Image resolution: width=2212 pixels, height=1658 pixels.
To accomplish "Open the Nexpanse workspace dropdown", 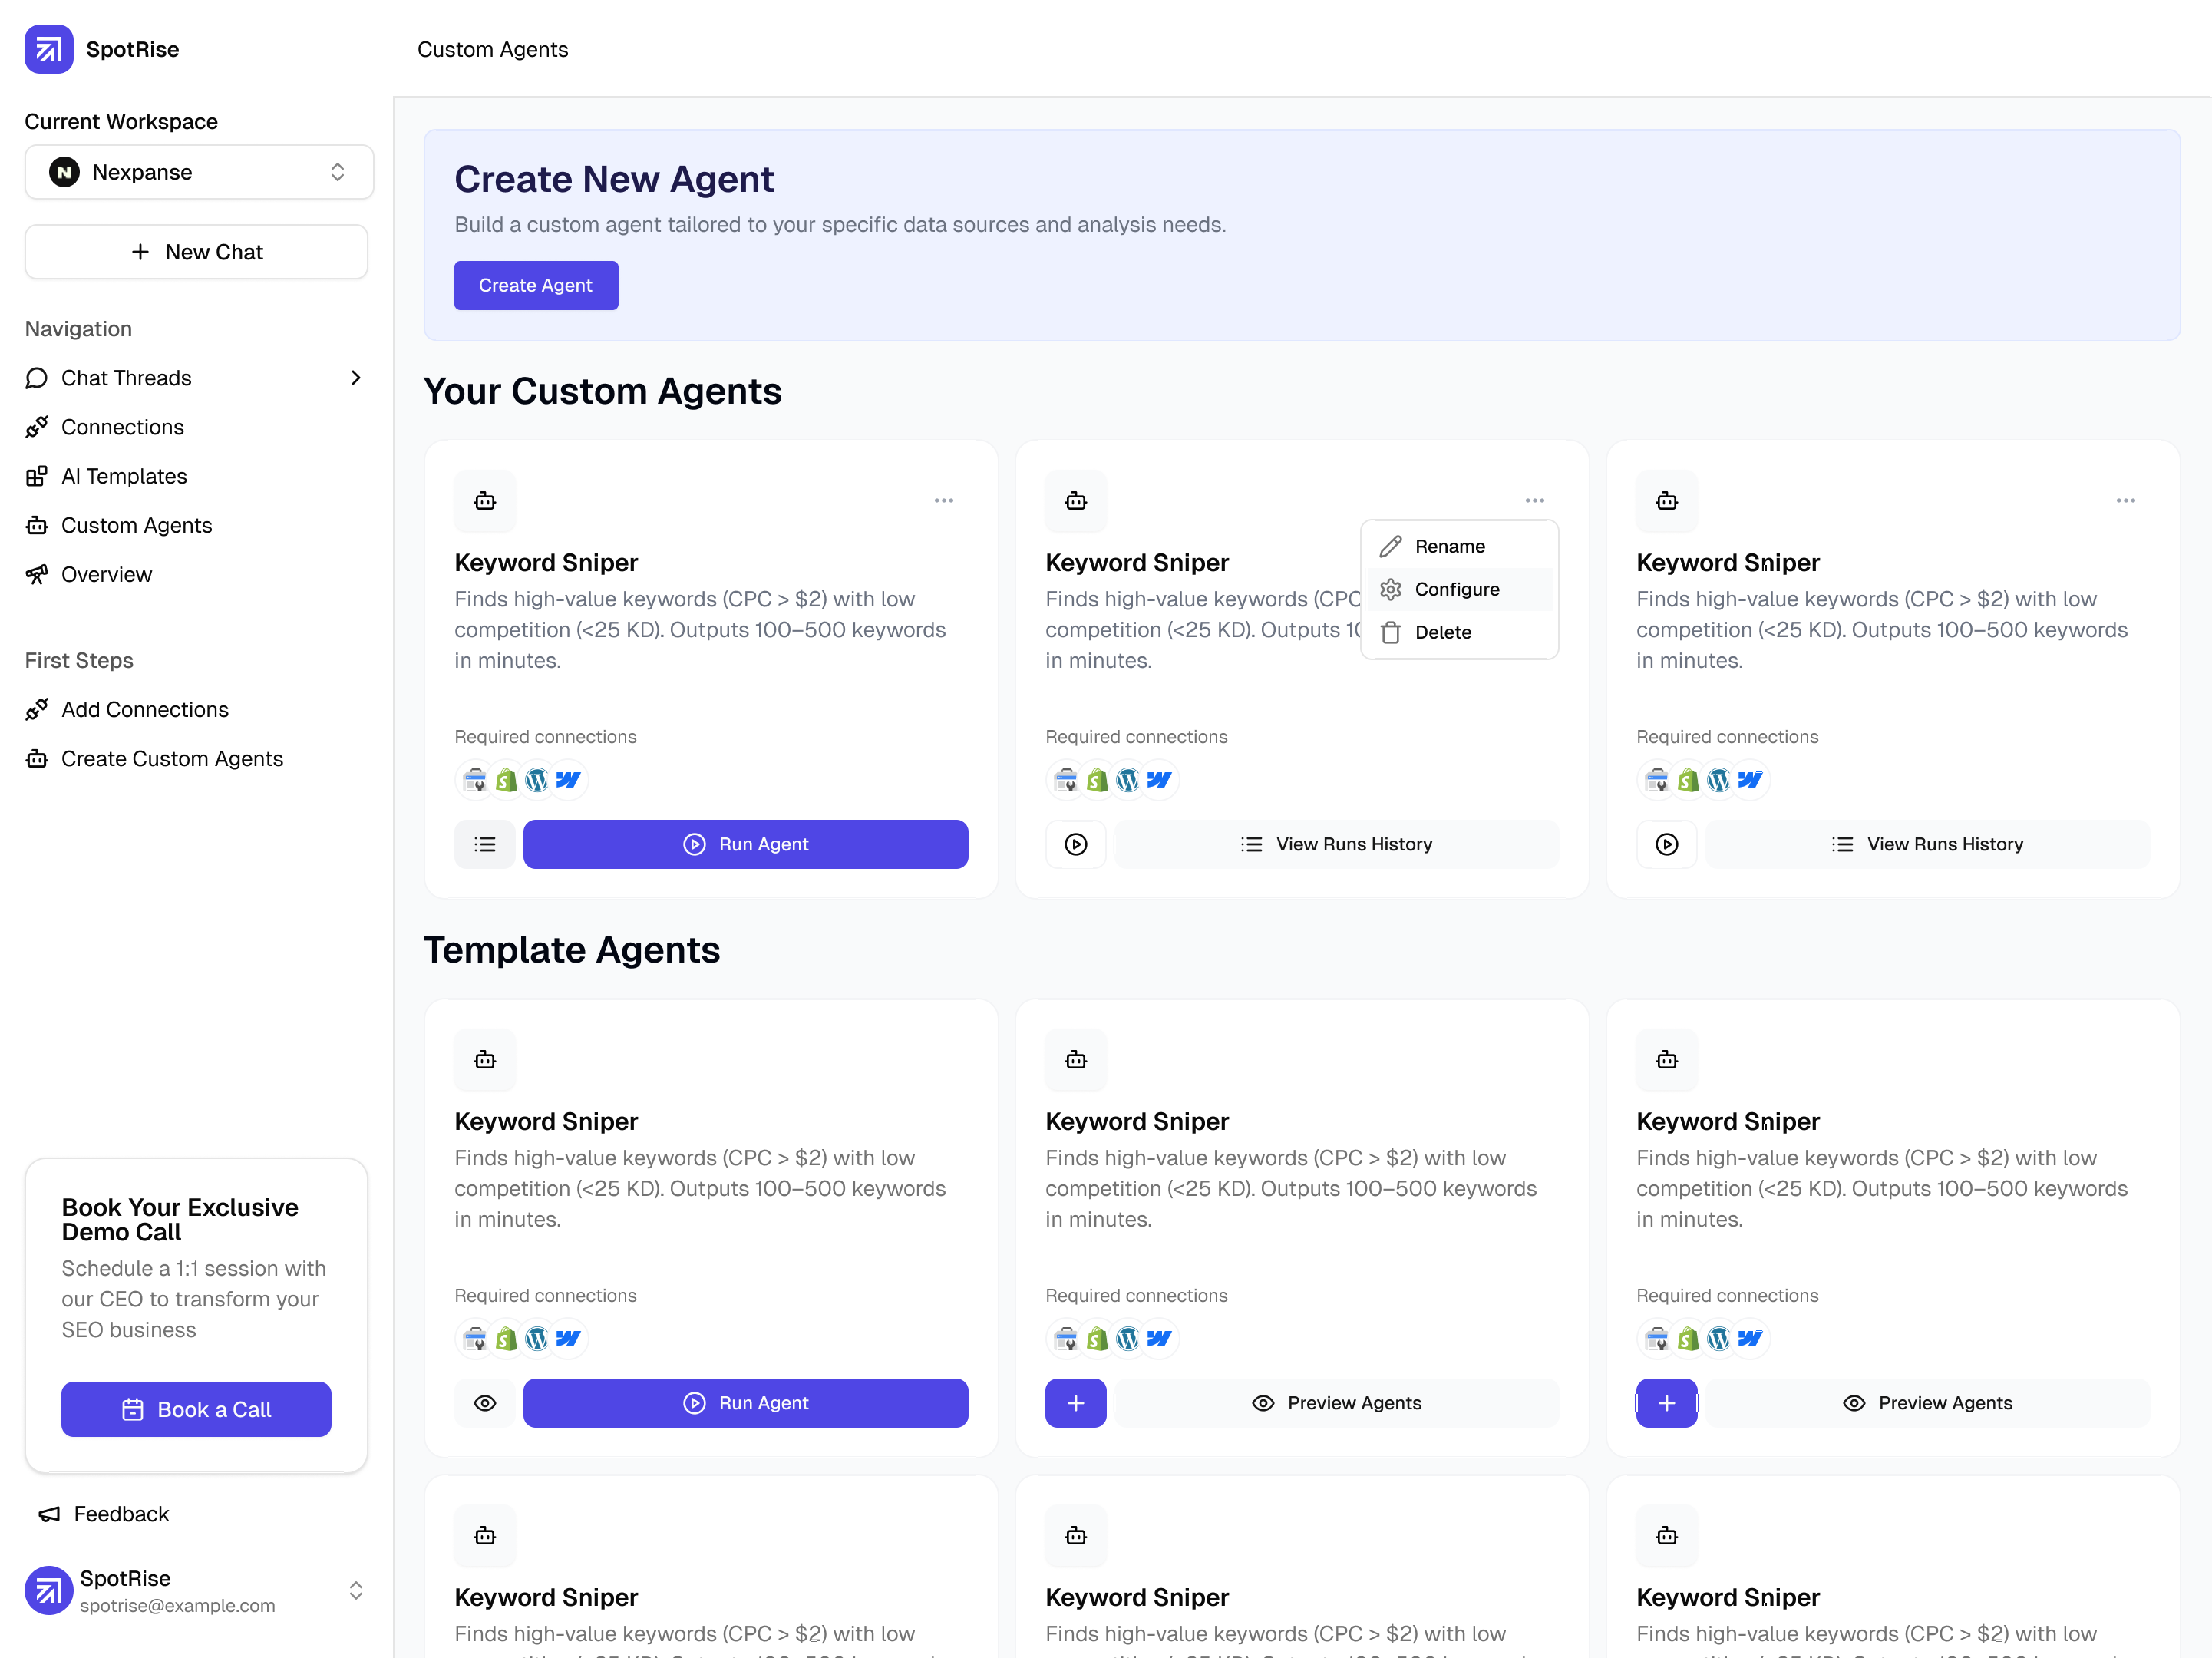I will (199, 172).
